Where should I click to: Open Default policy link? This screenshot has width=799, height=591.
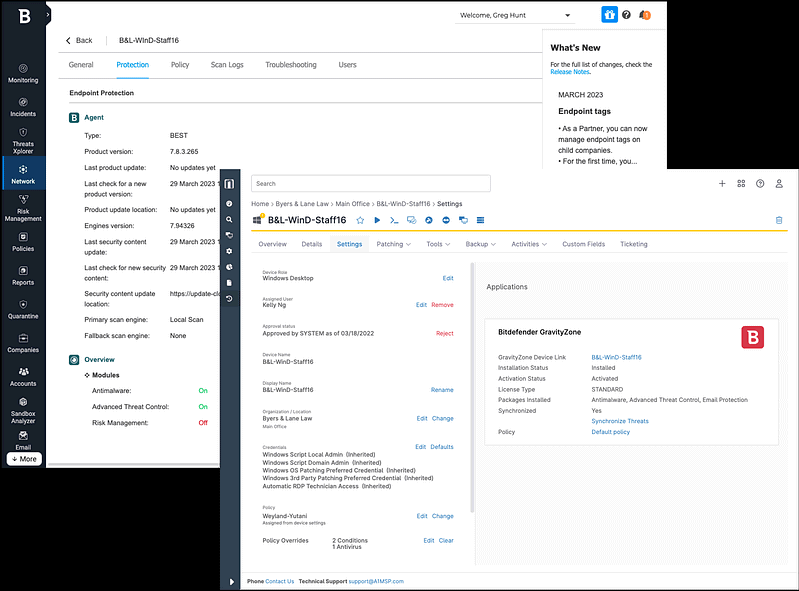point(610,432)
